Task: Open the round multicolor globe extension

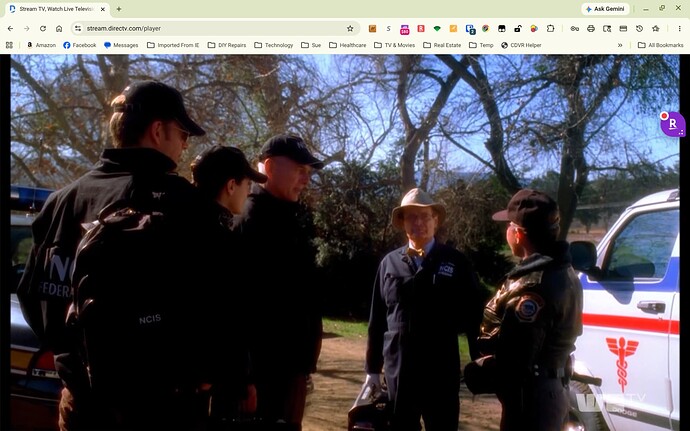Action: 485,29
